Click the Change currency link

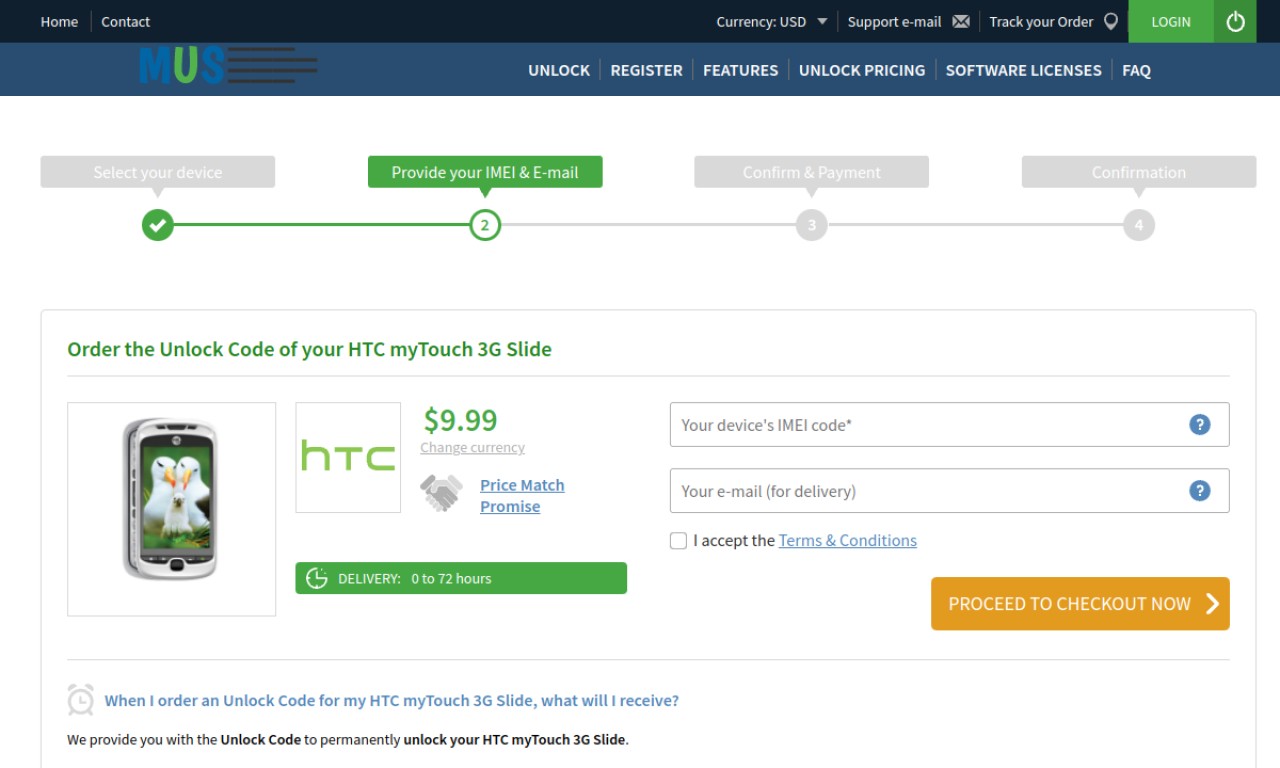point(472,448)
